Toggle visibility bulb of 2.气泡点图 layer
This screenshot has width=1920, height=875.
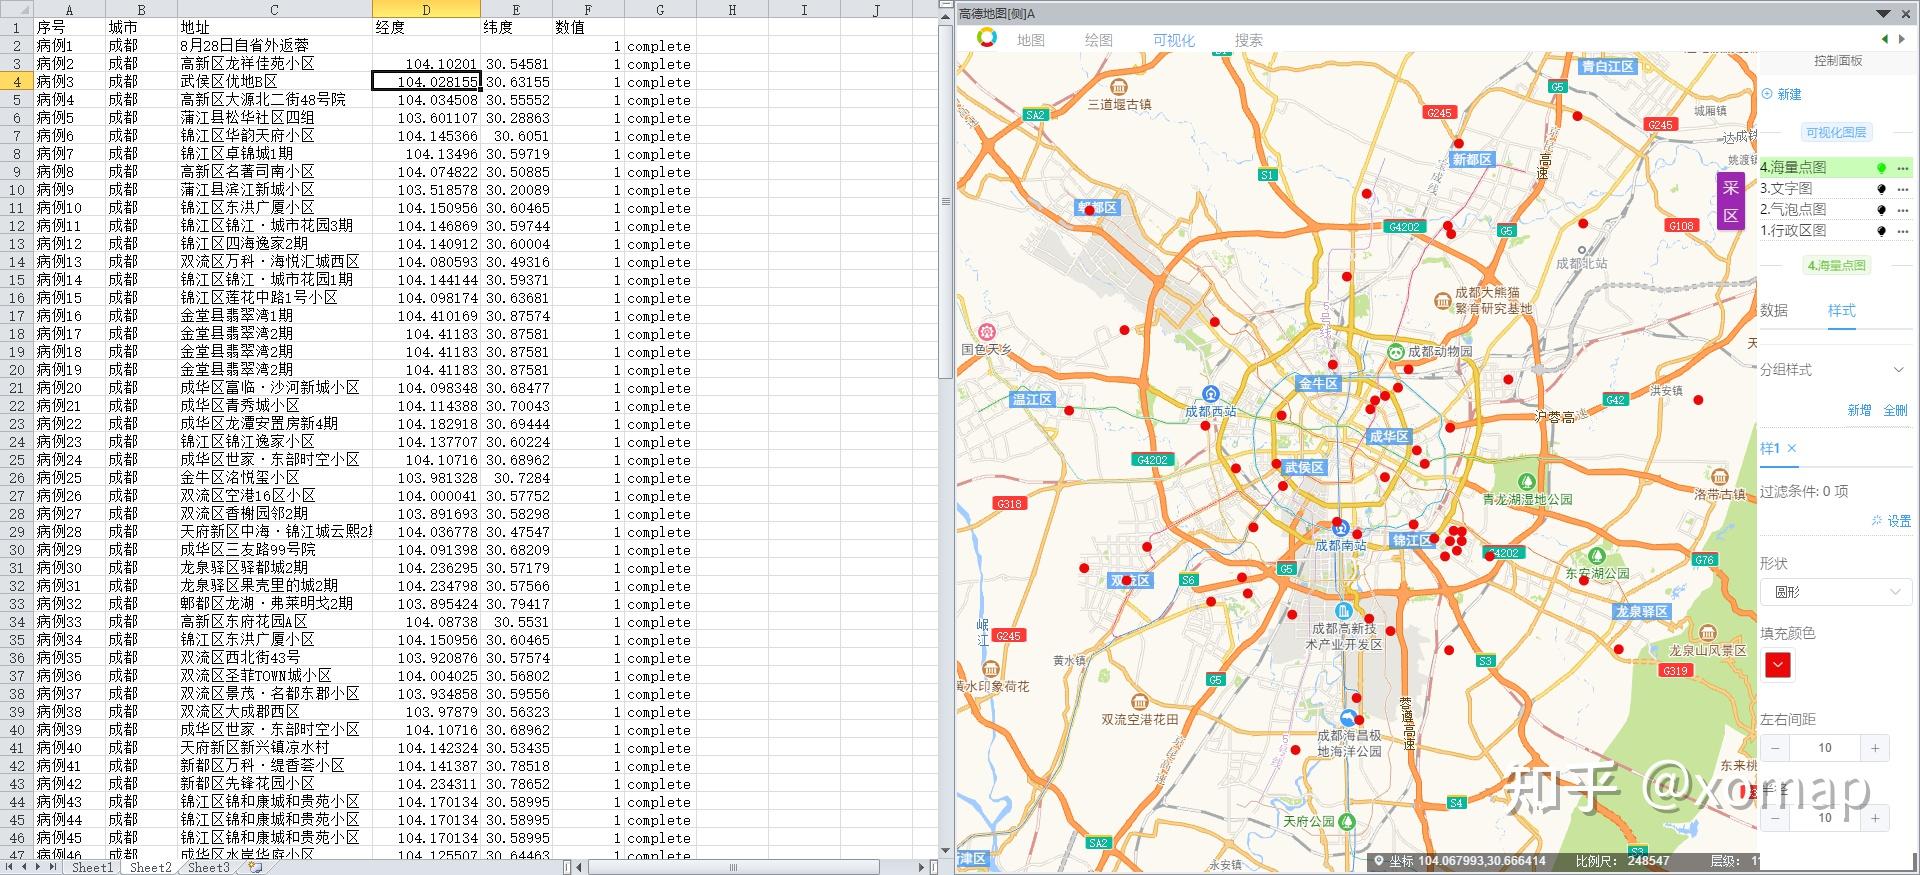tap(1881, 210)
